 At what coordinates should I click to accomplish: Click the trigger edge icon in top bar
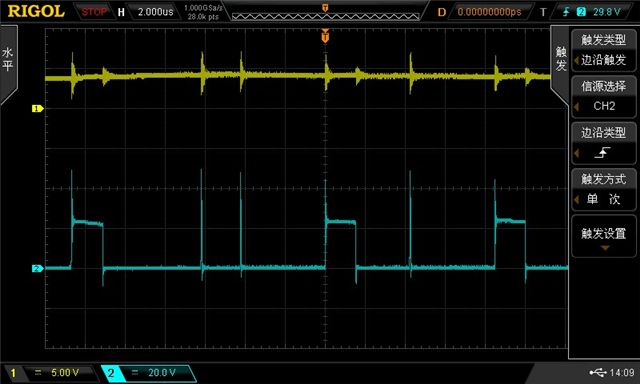coord(566,12)
